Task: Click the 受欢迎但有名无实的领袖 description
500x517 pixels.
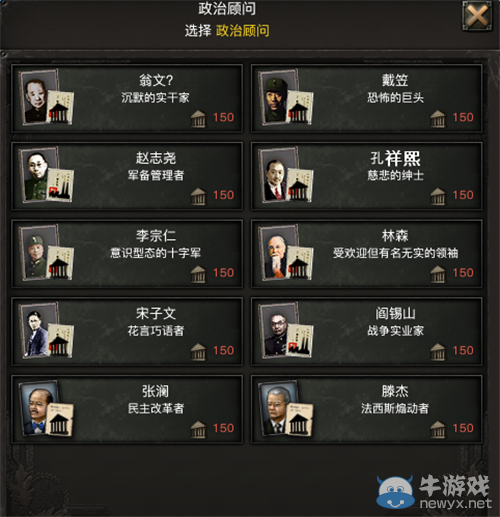Action: [x=395, y=253]
